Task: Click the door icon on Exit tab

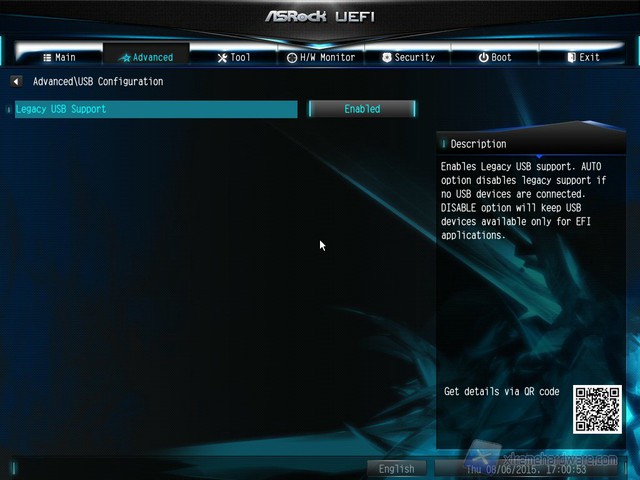Action: point(571,58)
